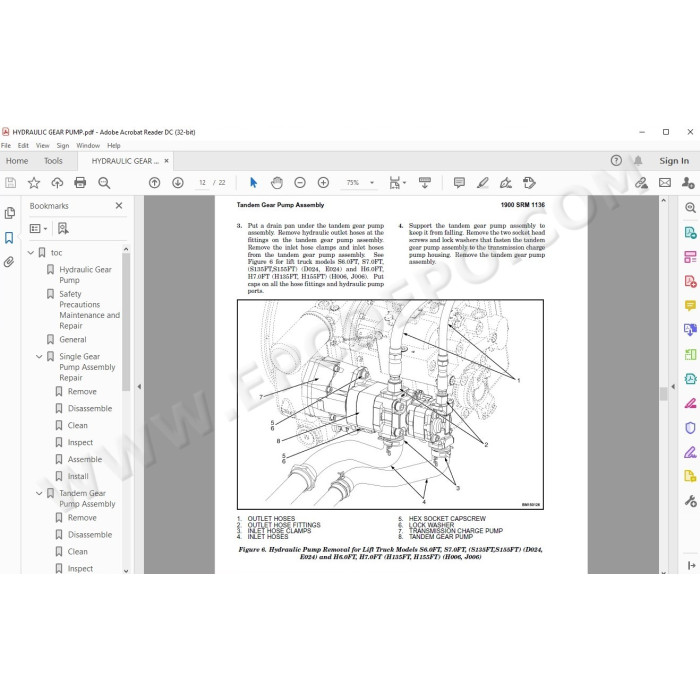The height and width of the screenshot is (700, 700).
Task: Go to previous page arrow
Action: tap(154, 183)
